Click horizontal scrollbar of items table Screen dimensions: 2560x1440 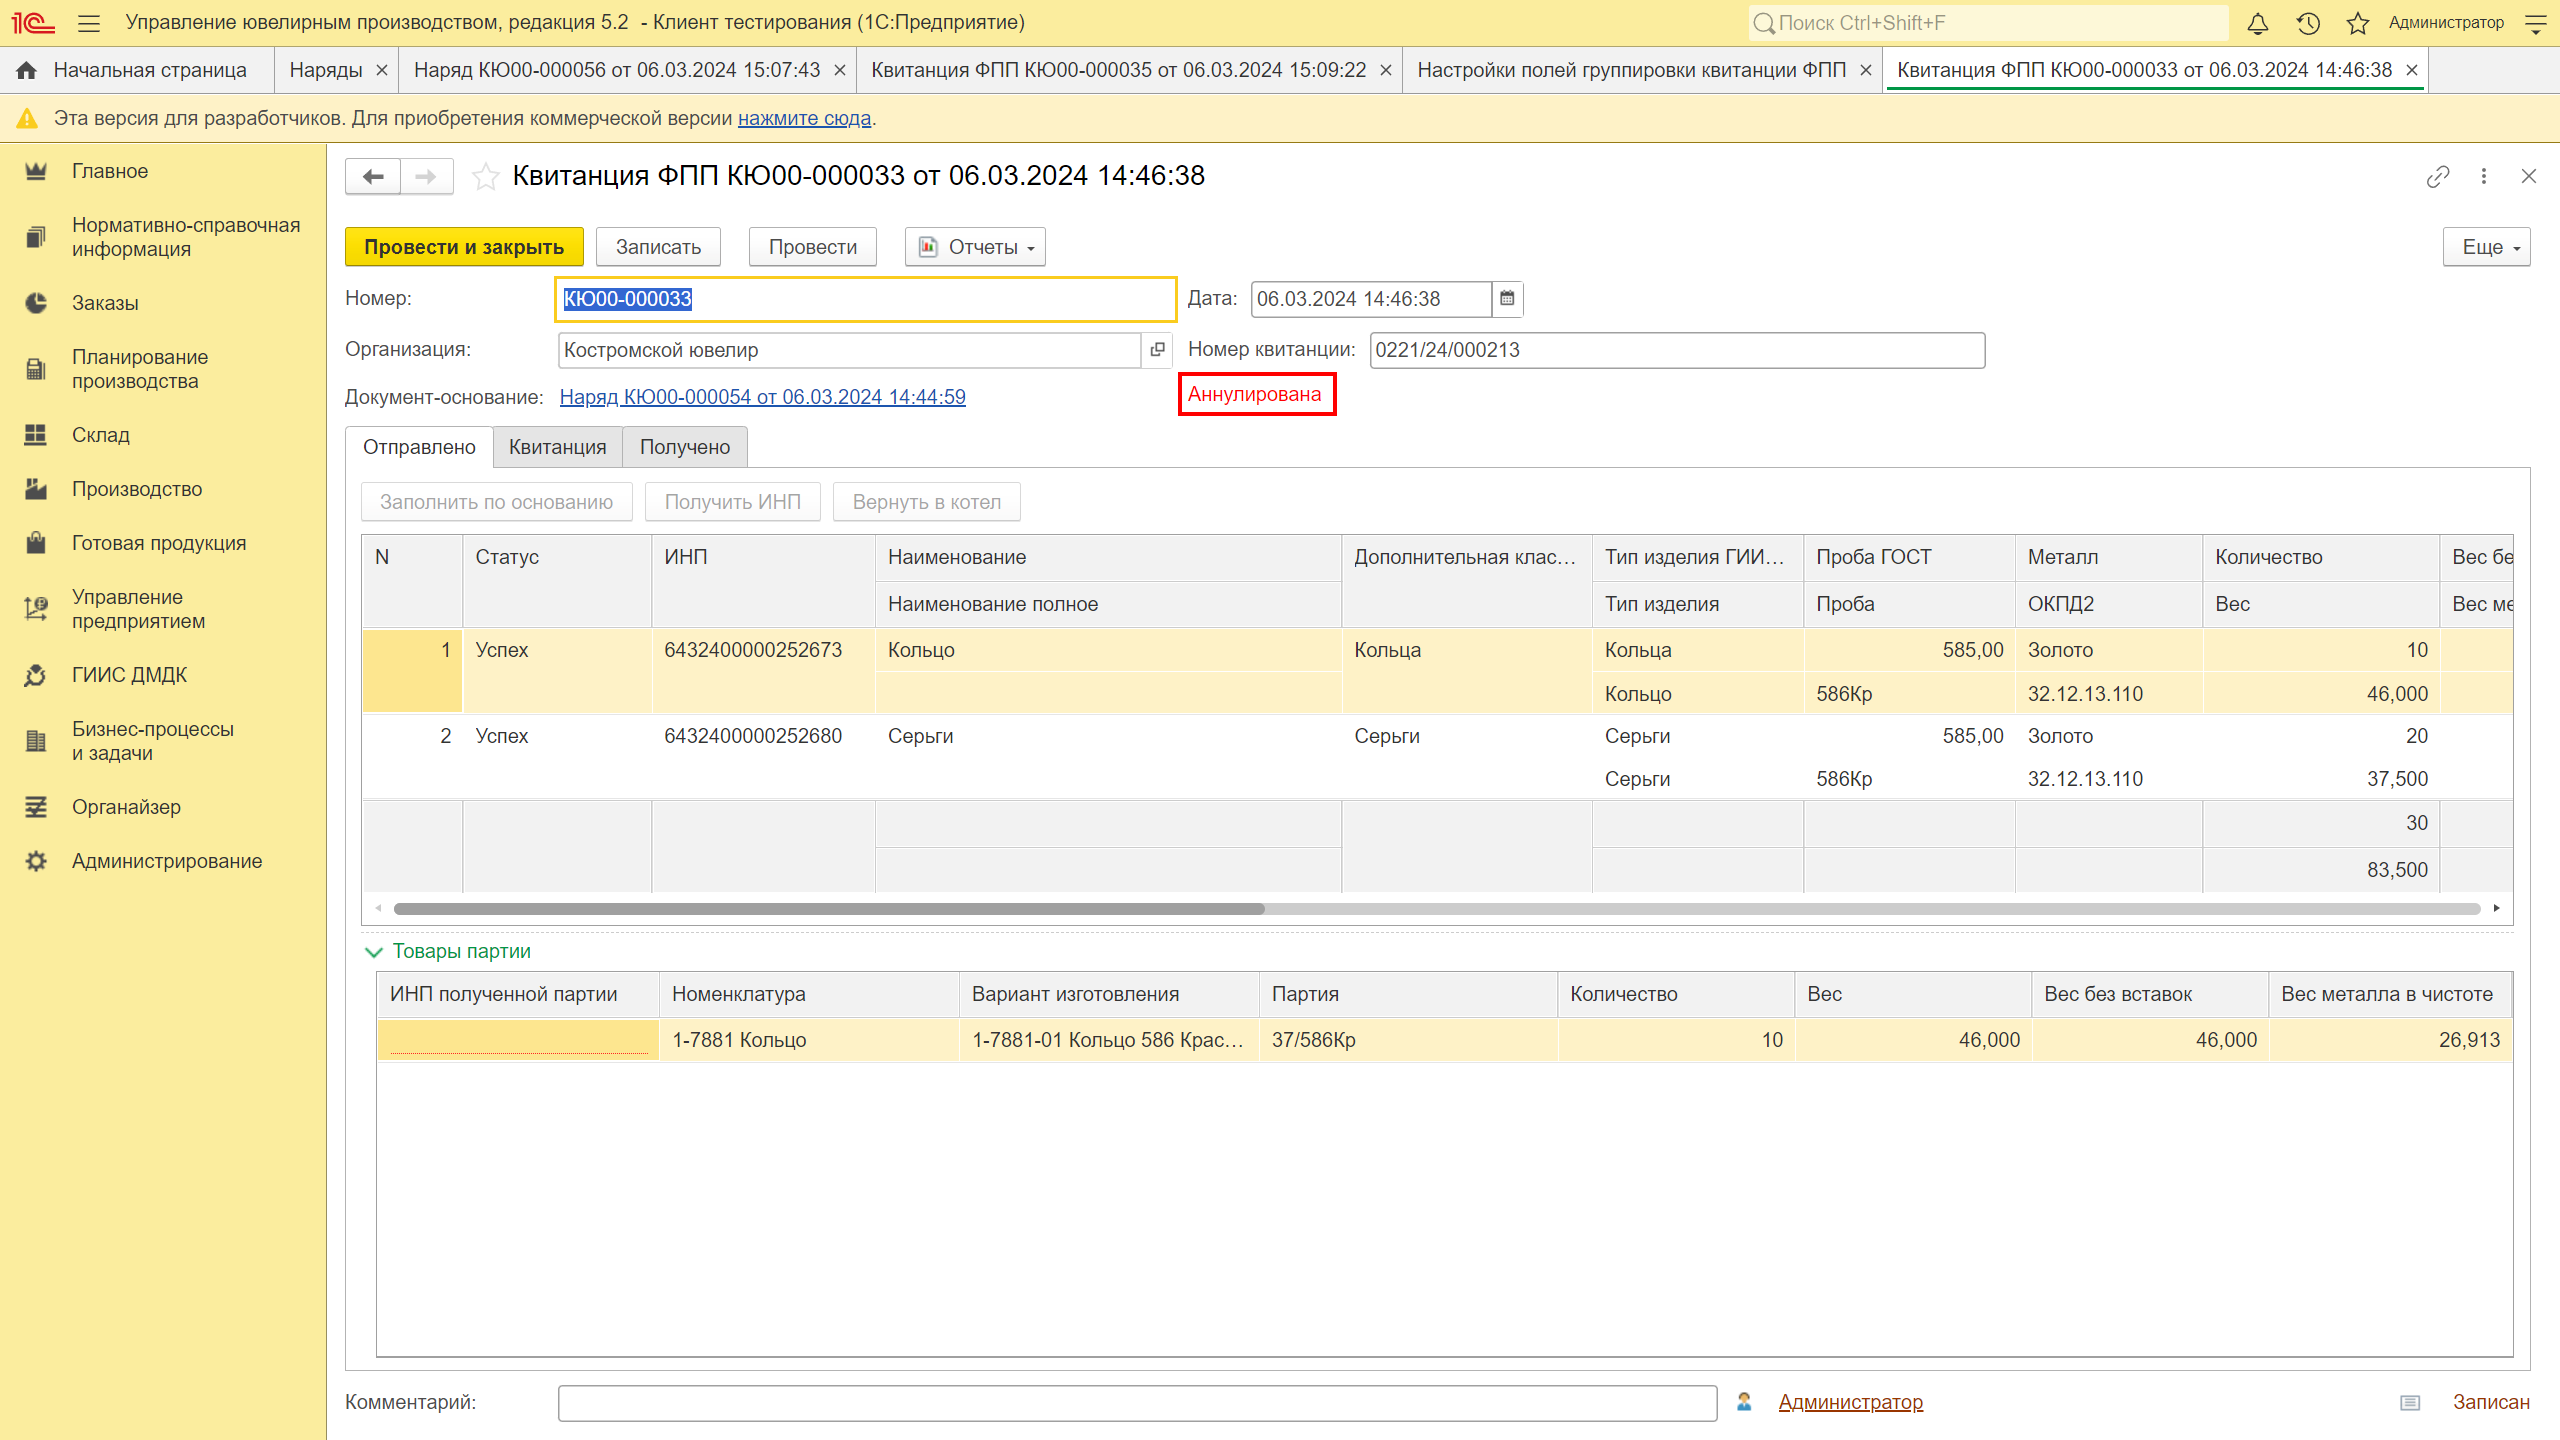pos(829,909)
